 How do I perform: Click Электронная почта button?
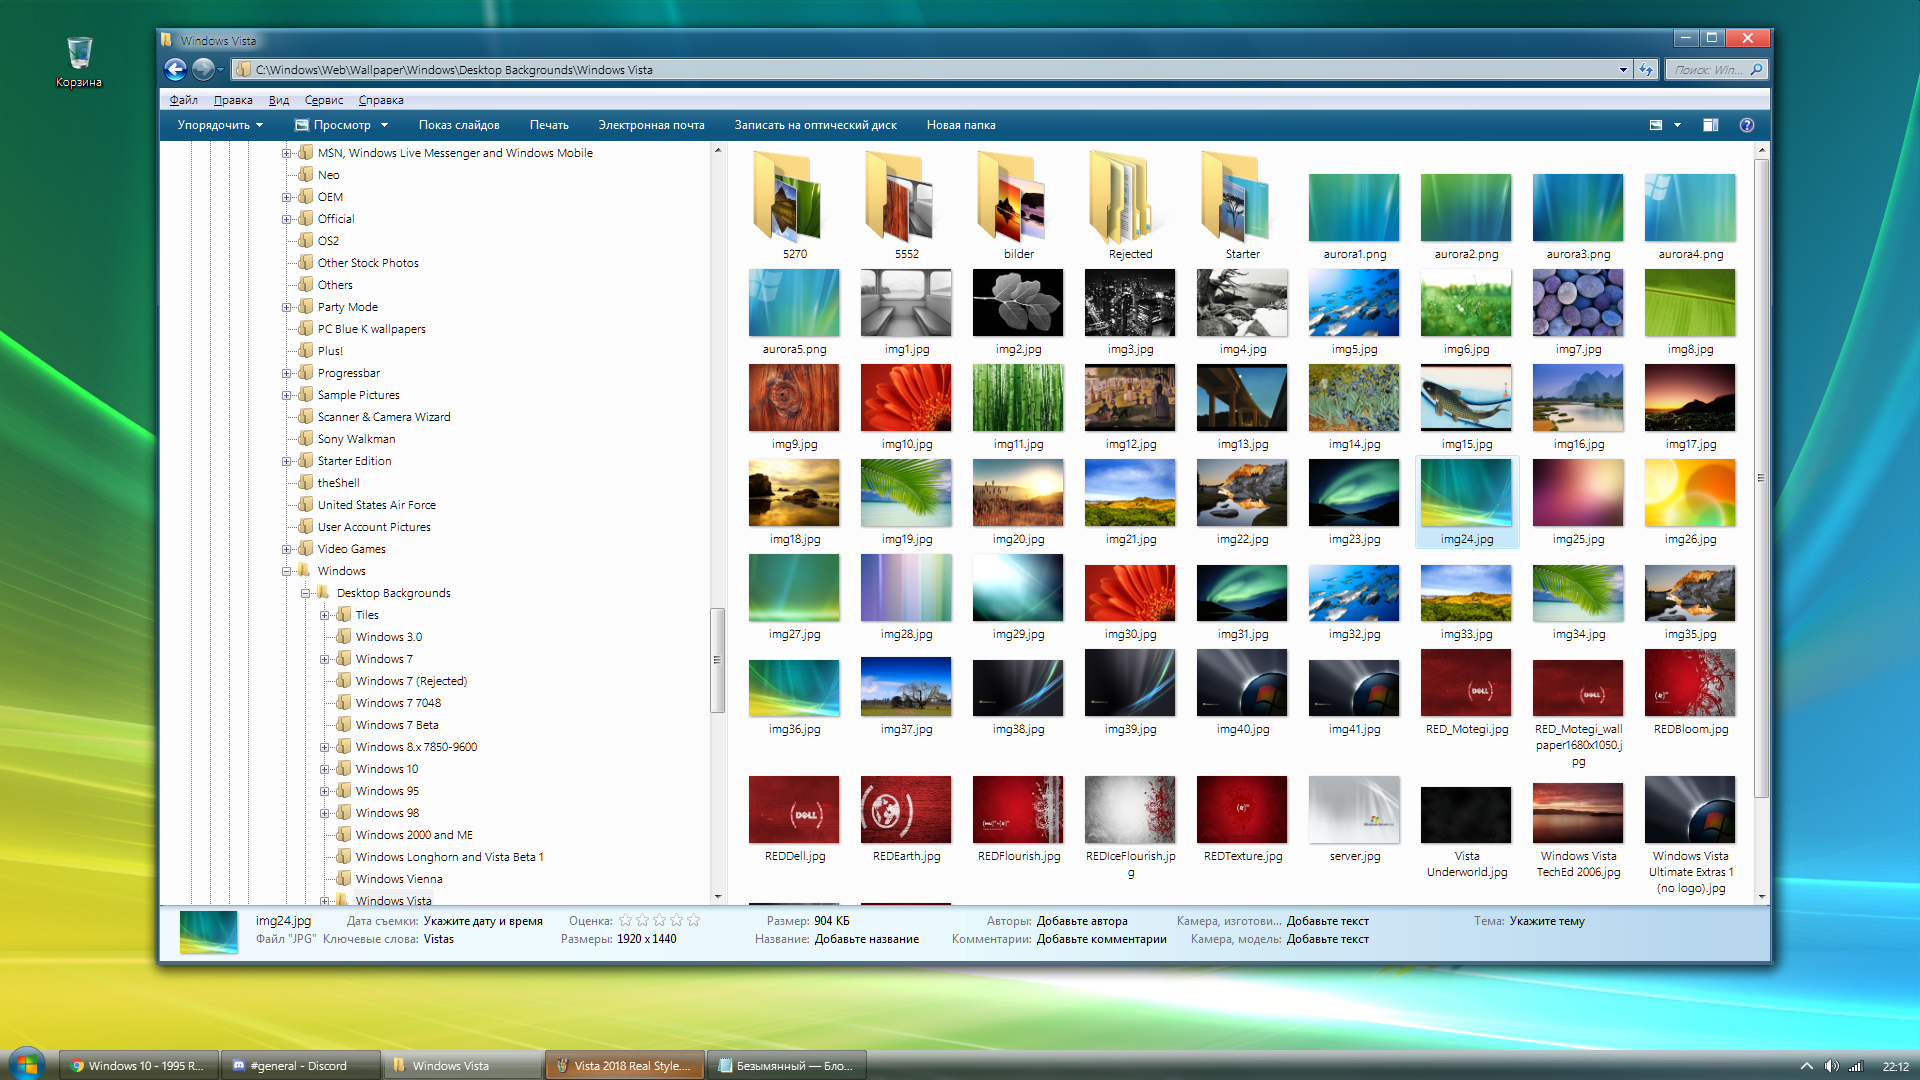pyautogui.click(x=651, y=125)
